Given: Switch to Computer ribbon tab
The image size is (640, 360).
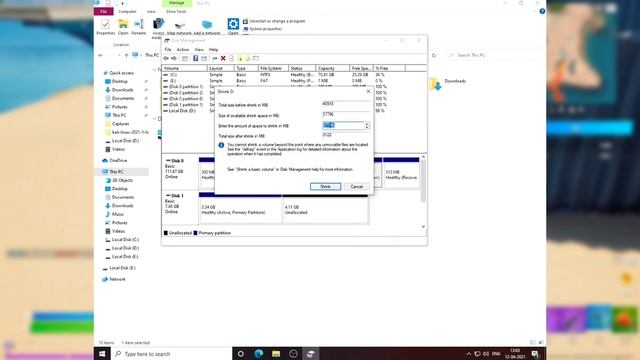Looking at the screenshot, I should pyautogui.click(x=127, y=11).
